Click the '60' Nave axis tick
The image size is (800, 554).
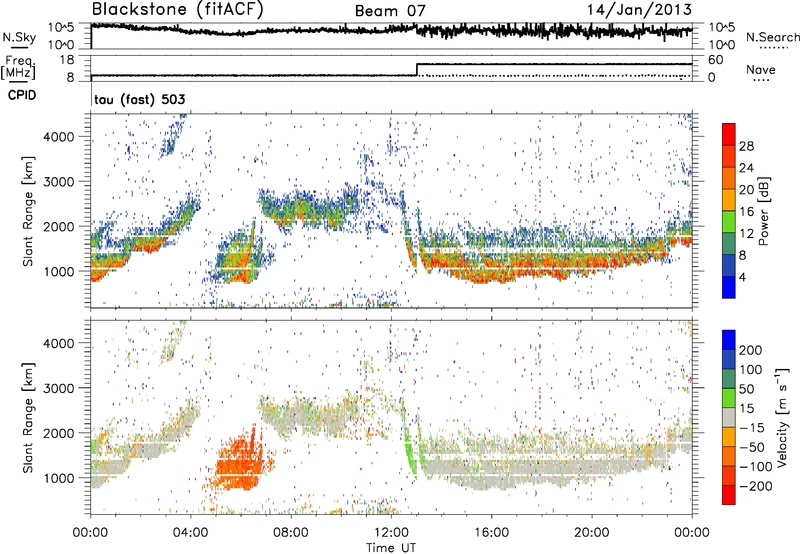pyautogui.click(x=716, y=60)
